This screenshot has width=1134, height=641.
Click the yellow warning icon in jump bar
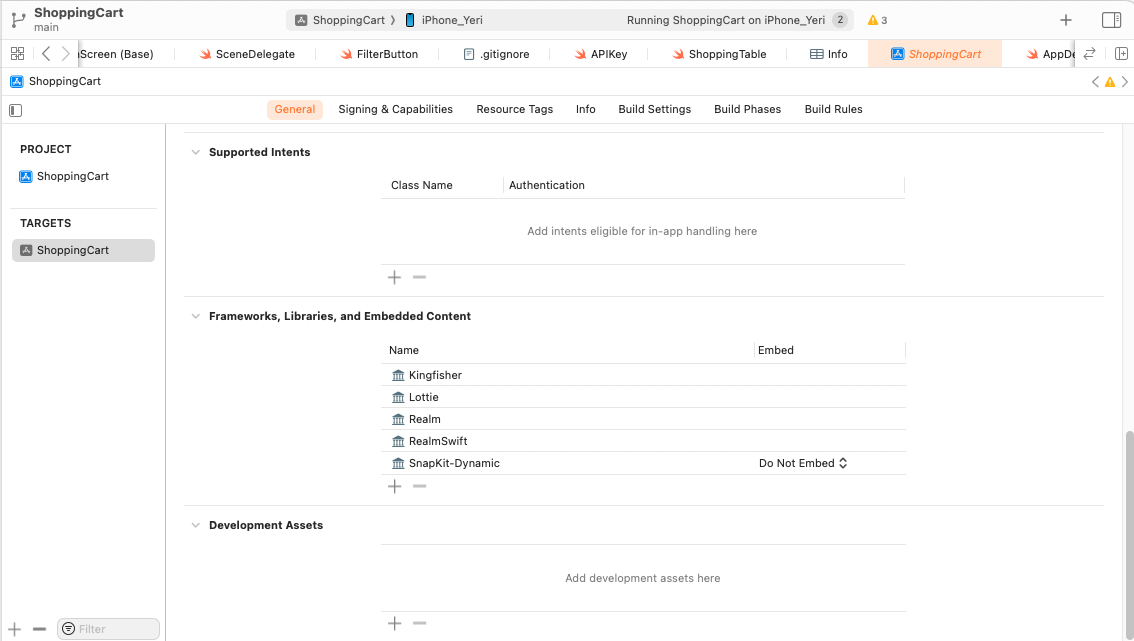pos(1109,82)
